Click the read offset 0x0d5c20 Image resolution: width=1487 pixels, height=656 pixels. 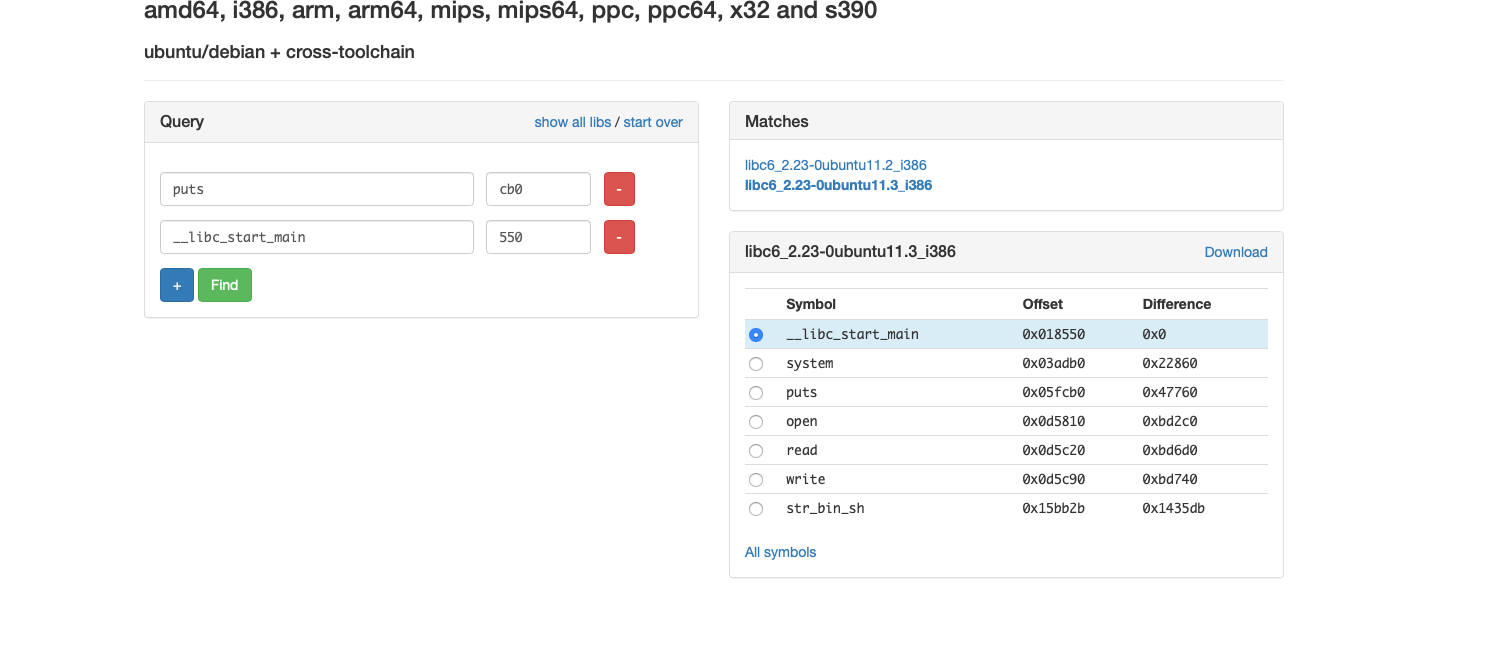click(1053, 451)
